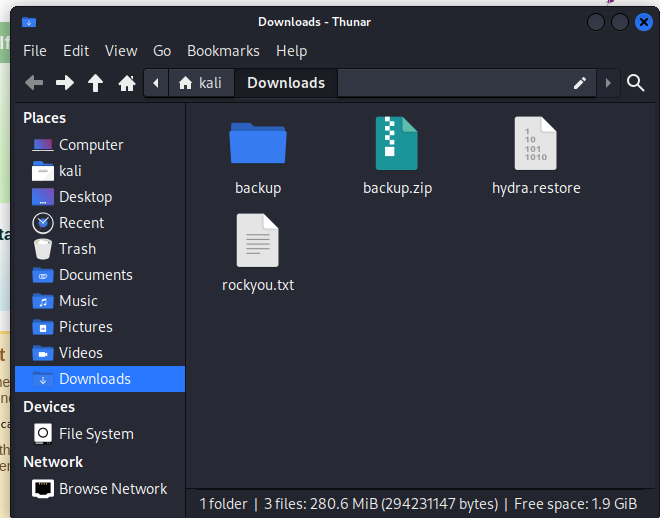Click the Free space status text

coord(575,504)
